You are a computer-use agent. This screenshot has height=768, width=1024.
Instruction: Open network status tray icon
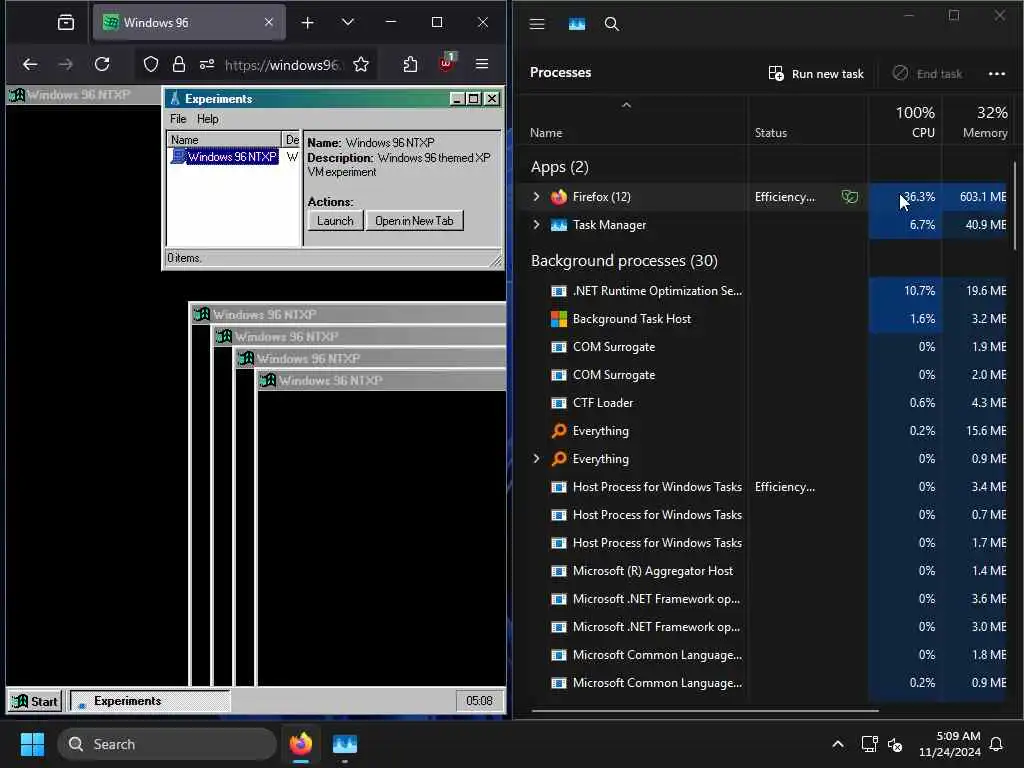[869, 744]
